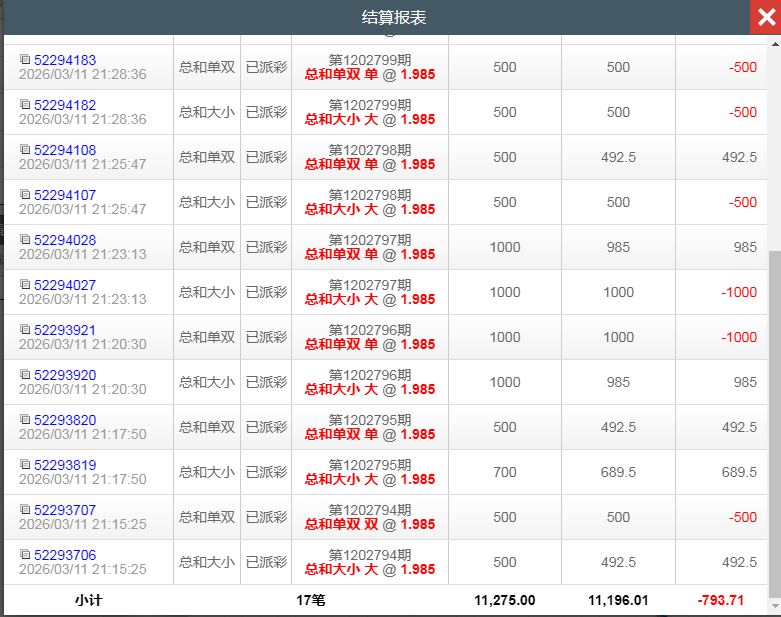
Task: Click bet amount 700 in order 52293819 row
Action: (505, 472)
